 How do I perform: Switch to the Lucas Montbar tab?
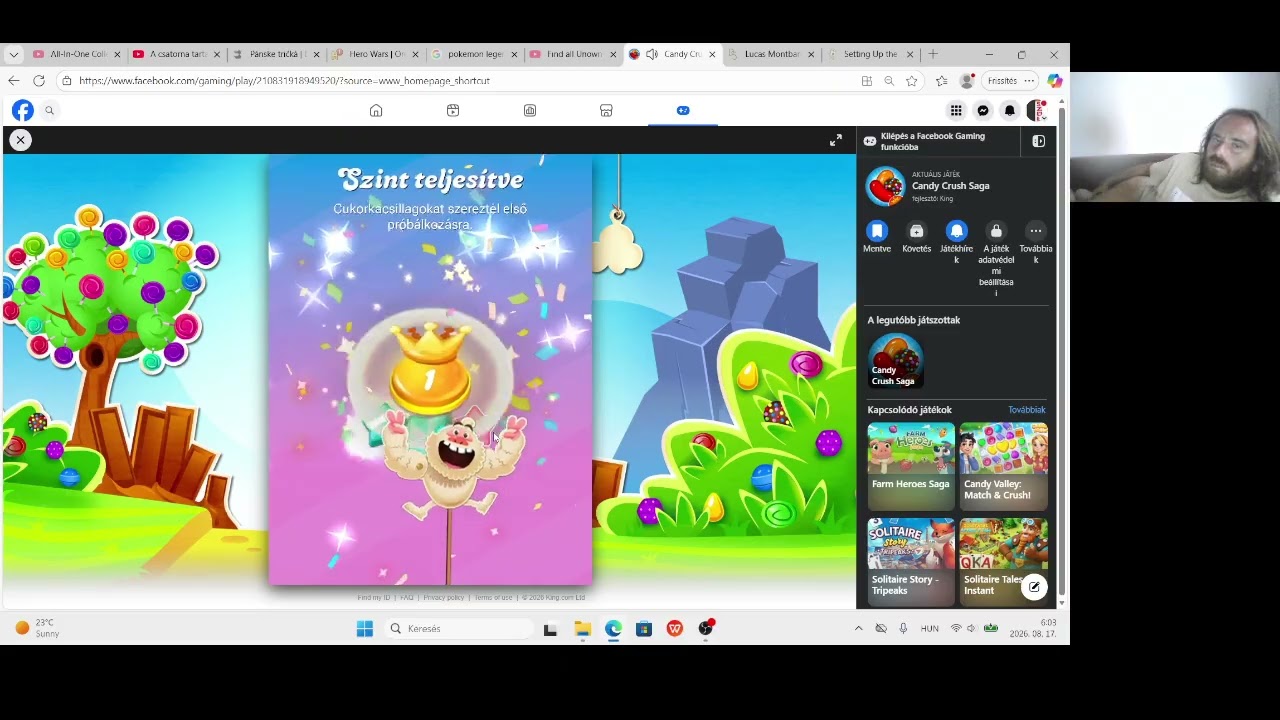(771, 54)
